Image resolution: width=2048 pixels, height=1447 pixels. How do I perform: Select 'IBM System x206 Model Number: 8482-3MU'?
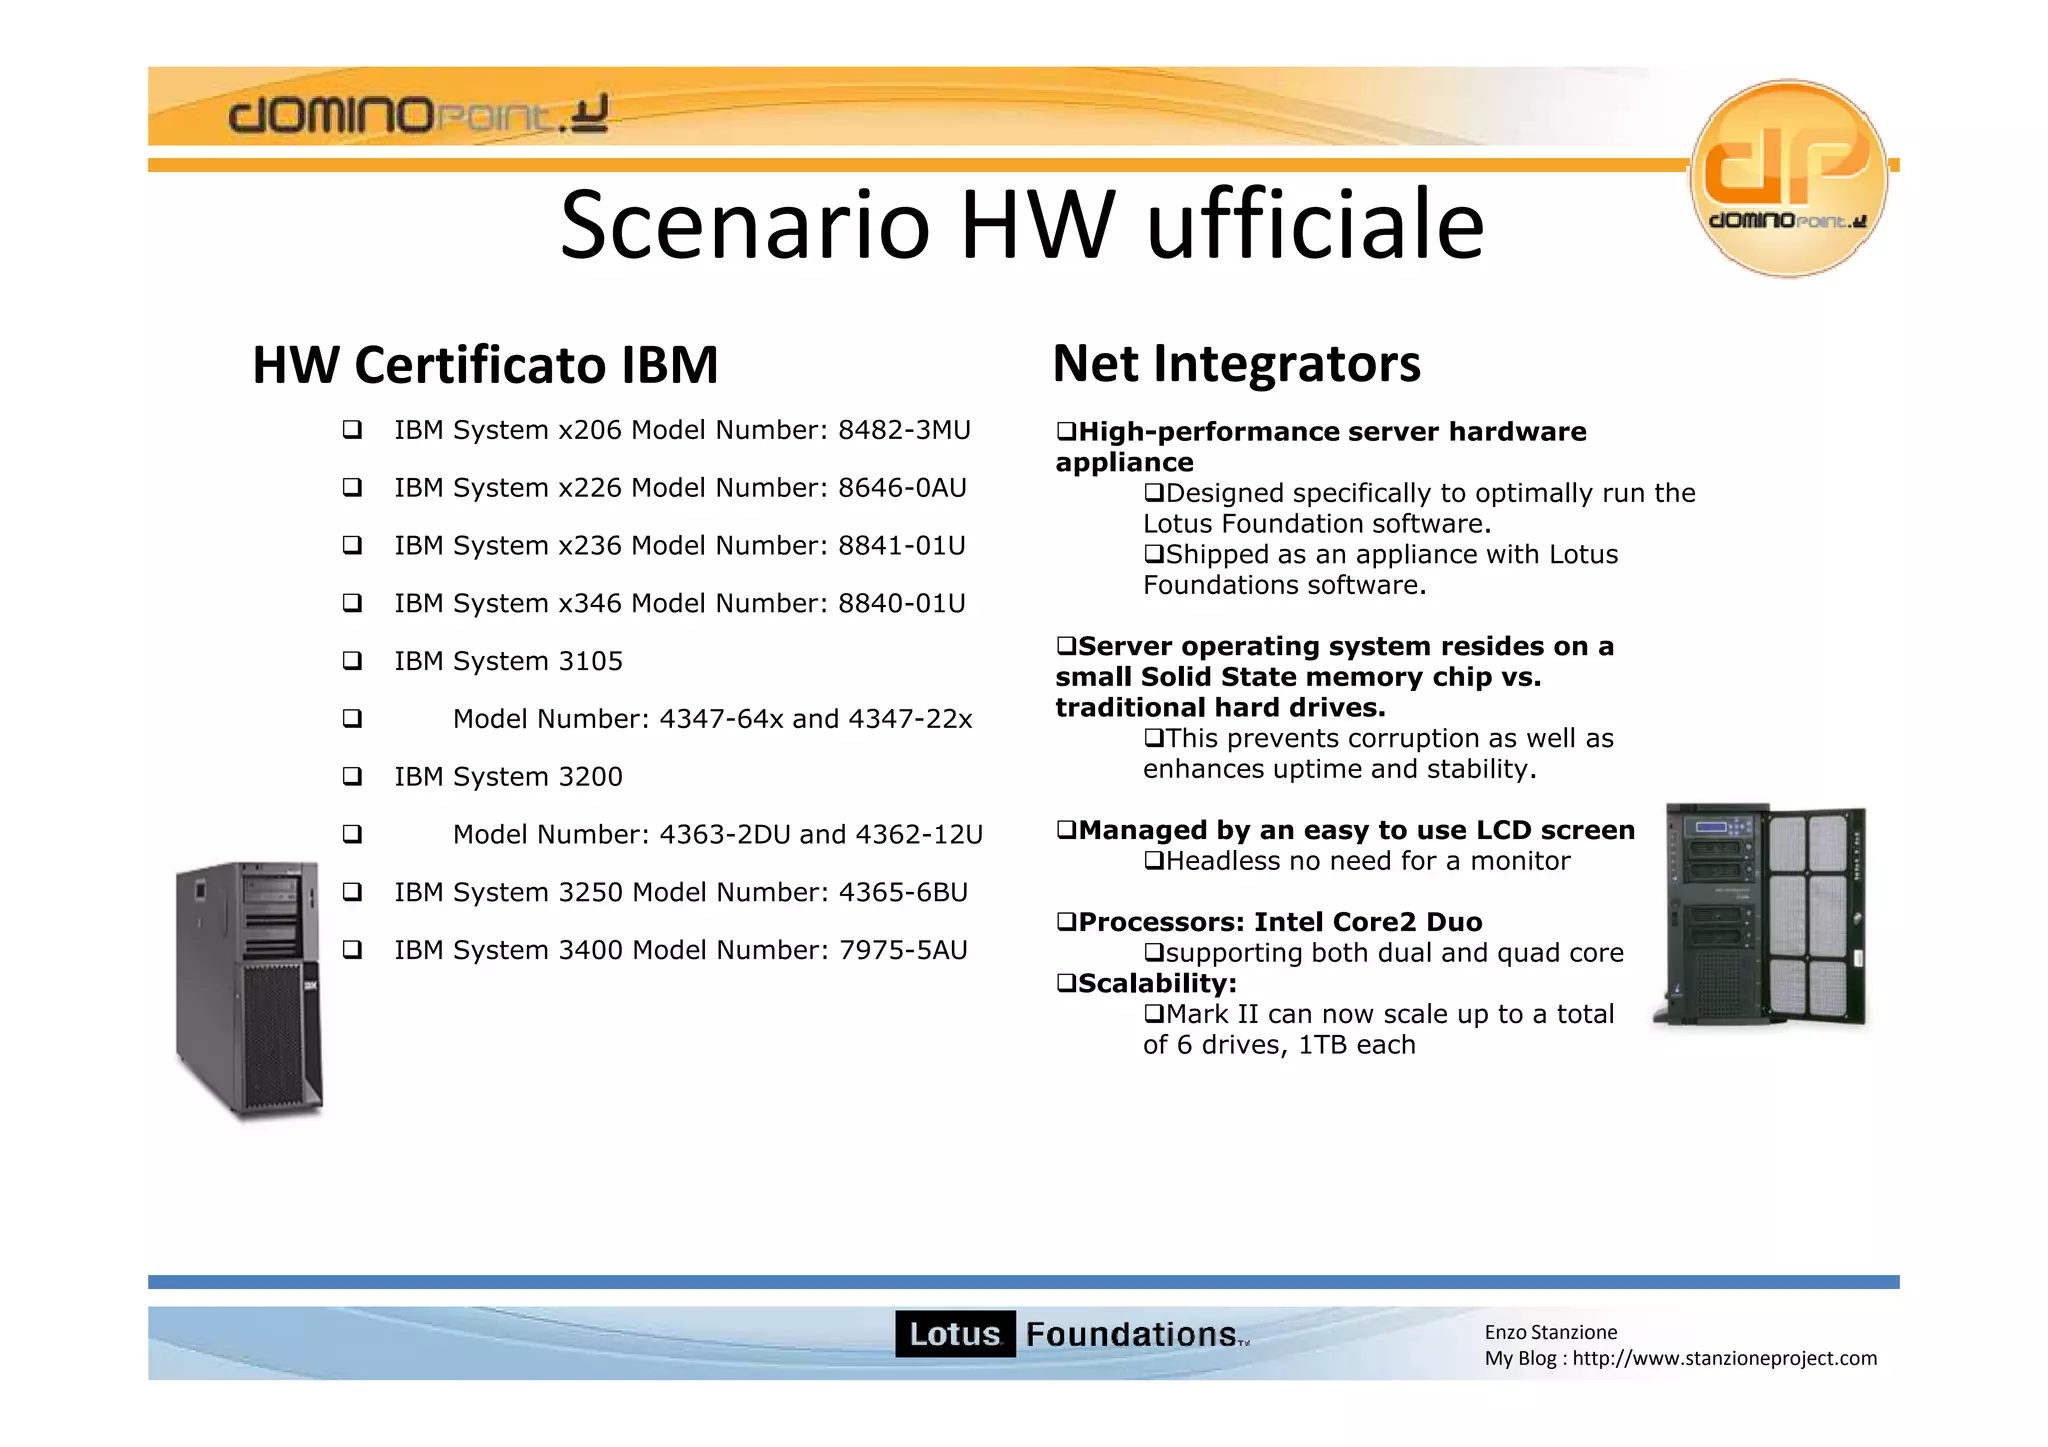tap(682, 430)
